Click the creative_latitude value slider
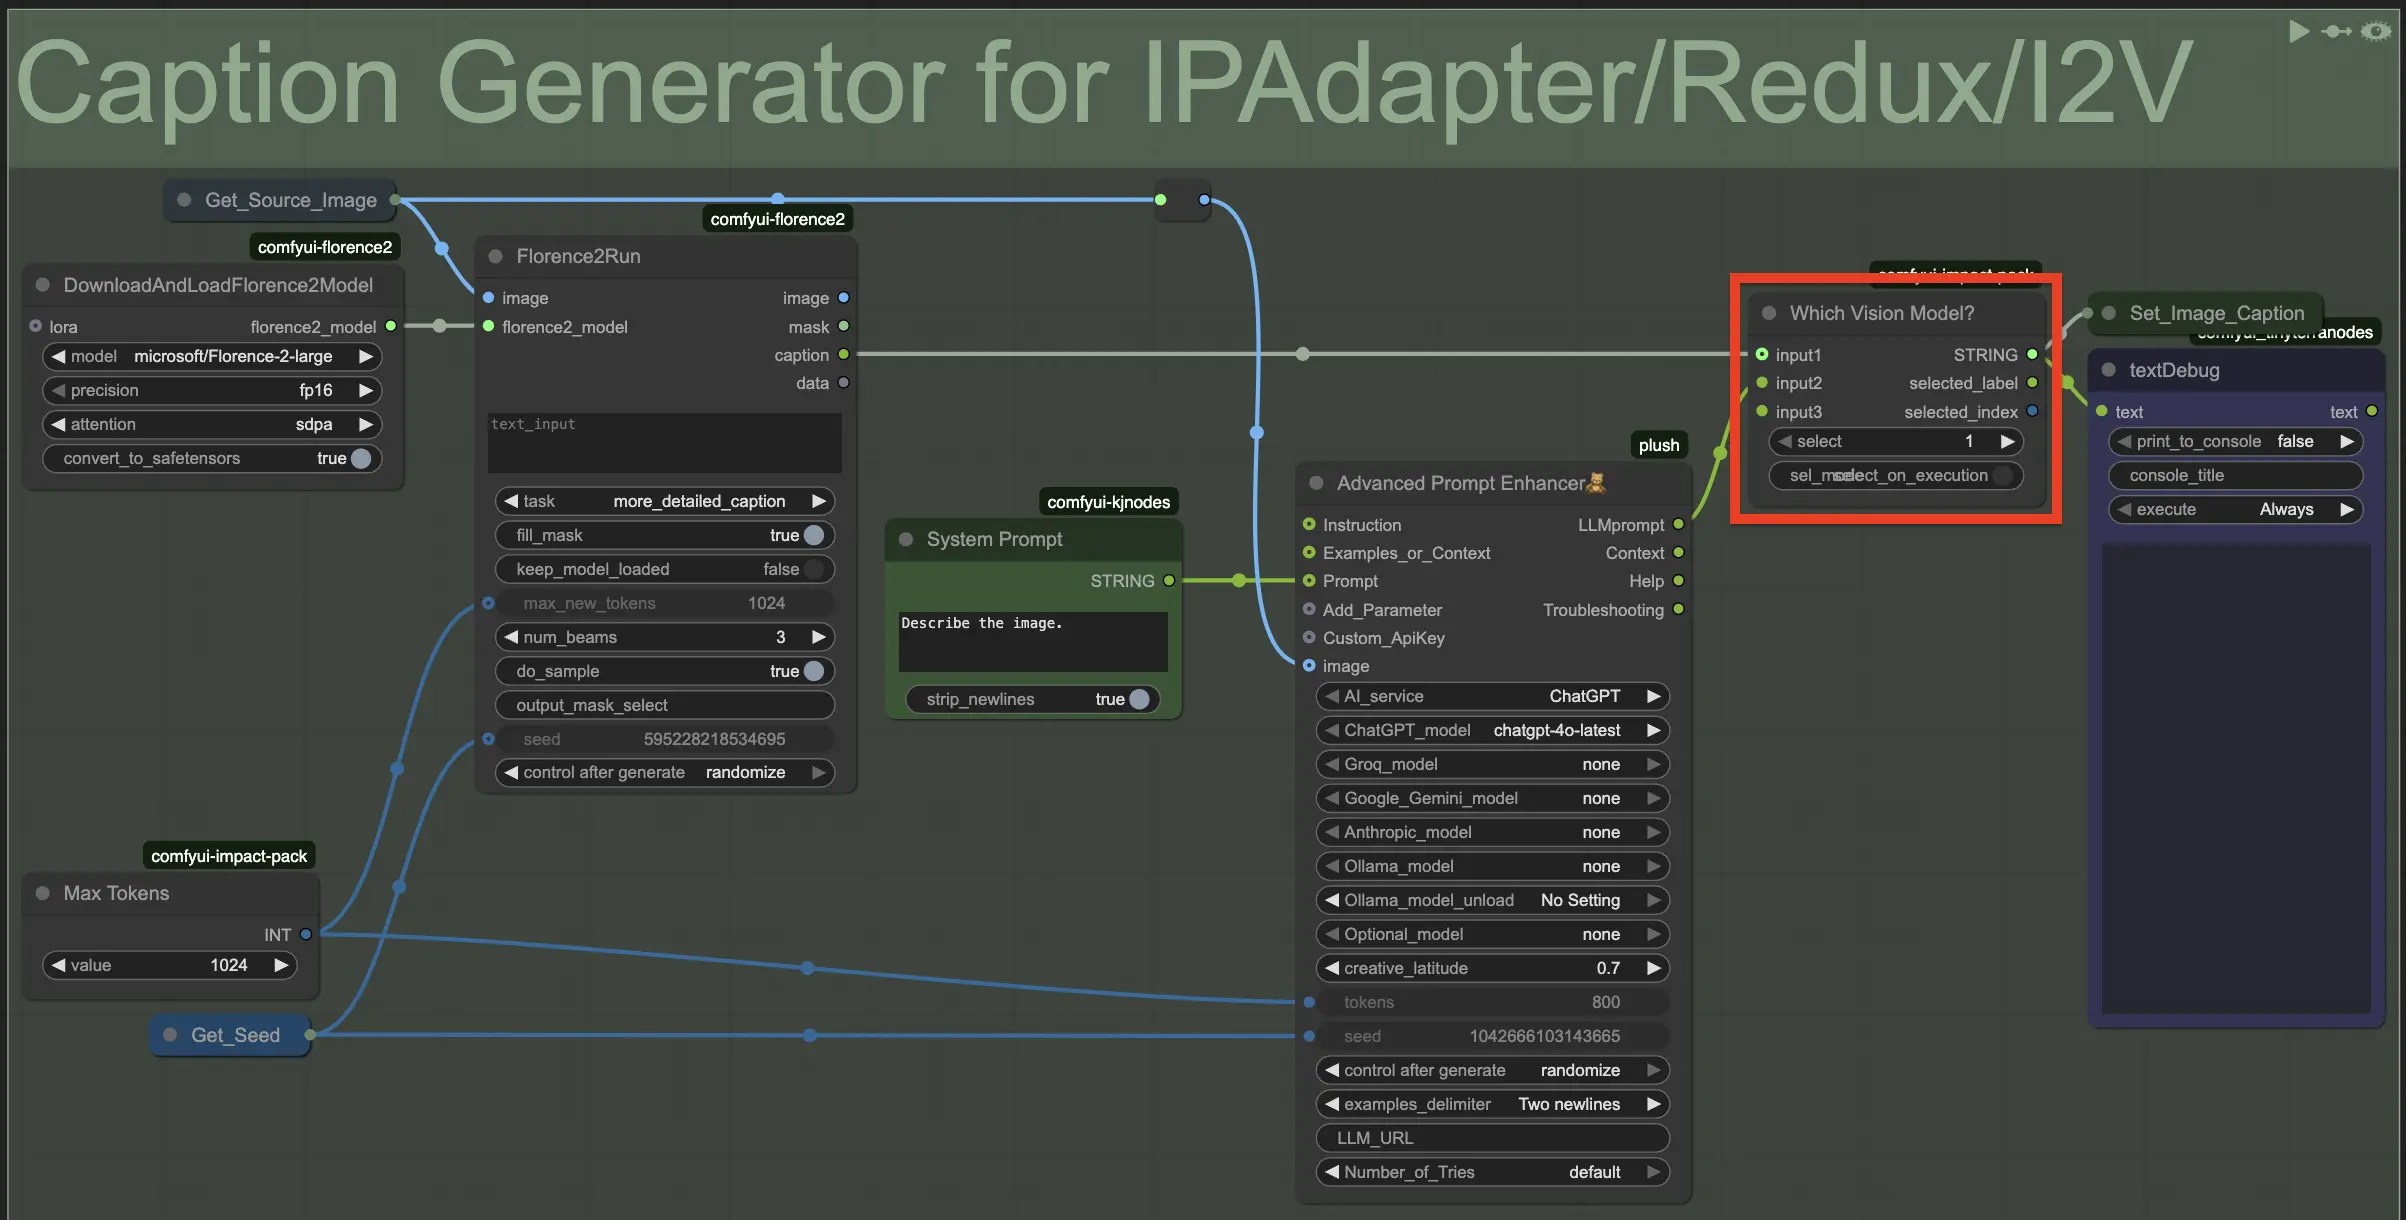This screenshot has height=1220, width=2406. click(x=1492, y=969)
